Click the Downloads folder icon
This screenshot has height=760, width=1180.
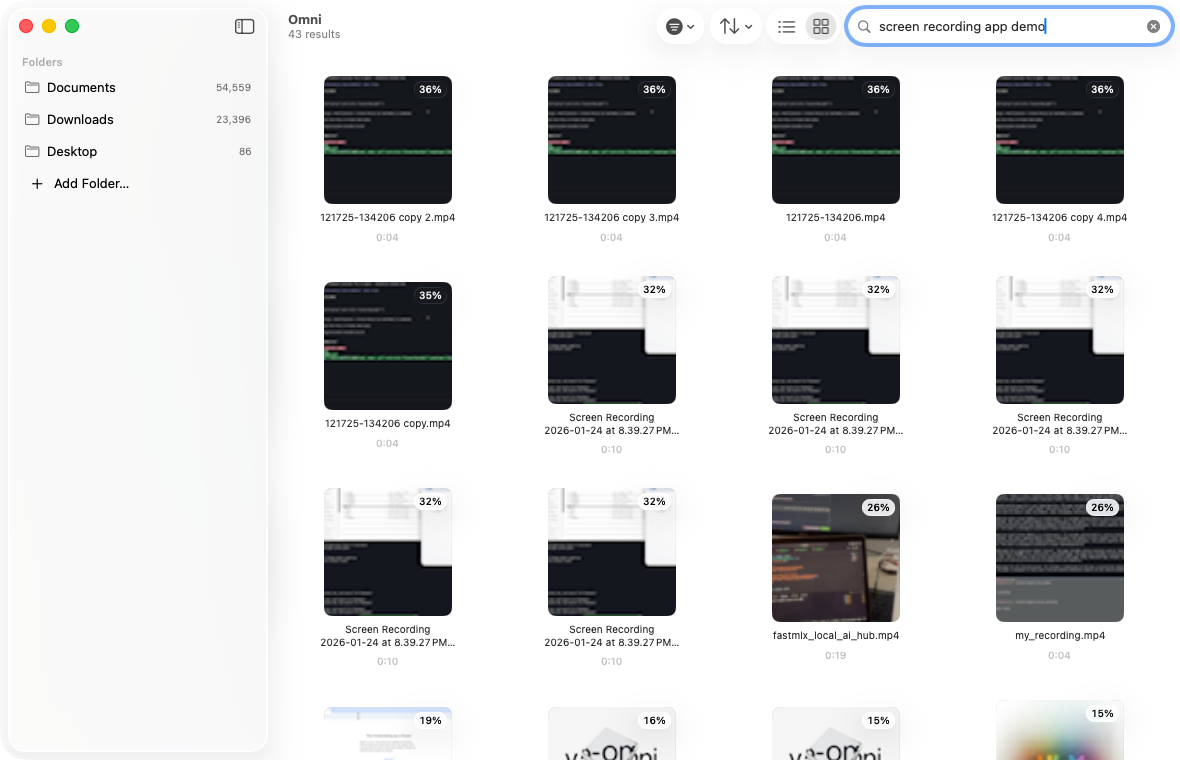point(32,119)
